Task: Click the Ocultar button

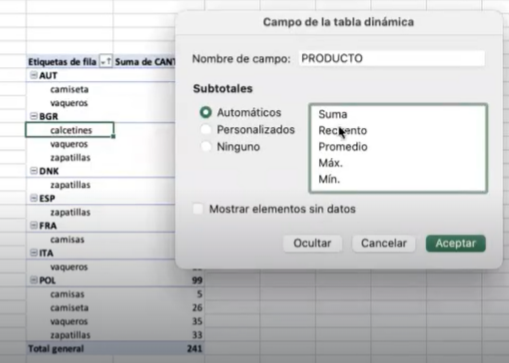Action: point(312,243)
